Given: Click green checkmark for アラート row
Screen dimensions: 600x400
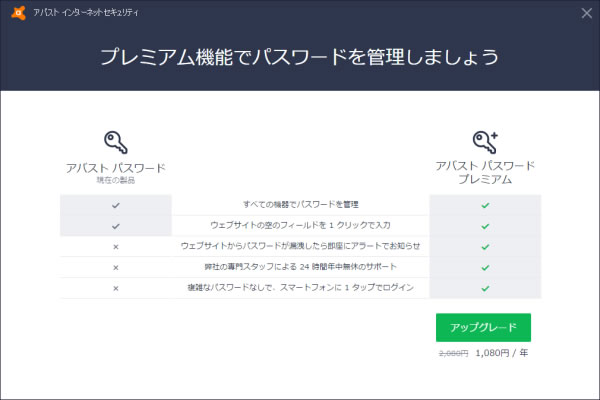Looking at the screenshot, I should (x=485, y=247).
